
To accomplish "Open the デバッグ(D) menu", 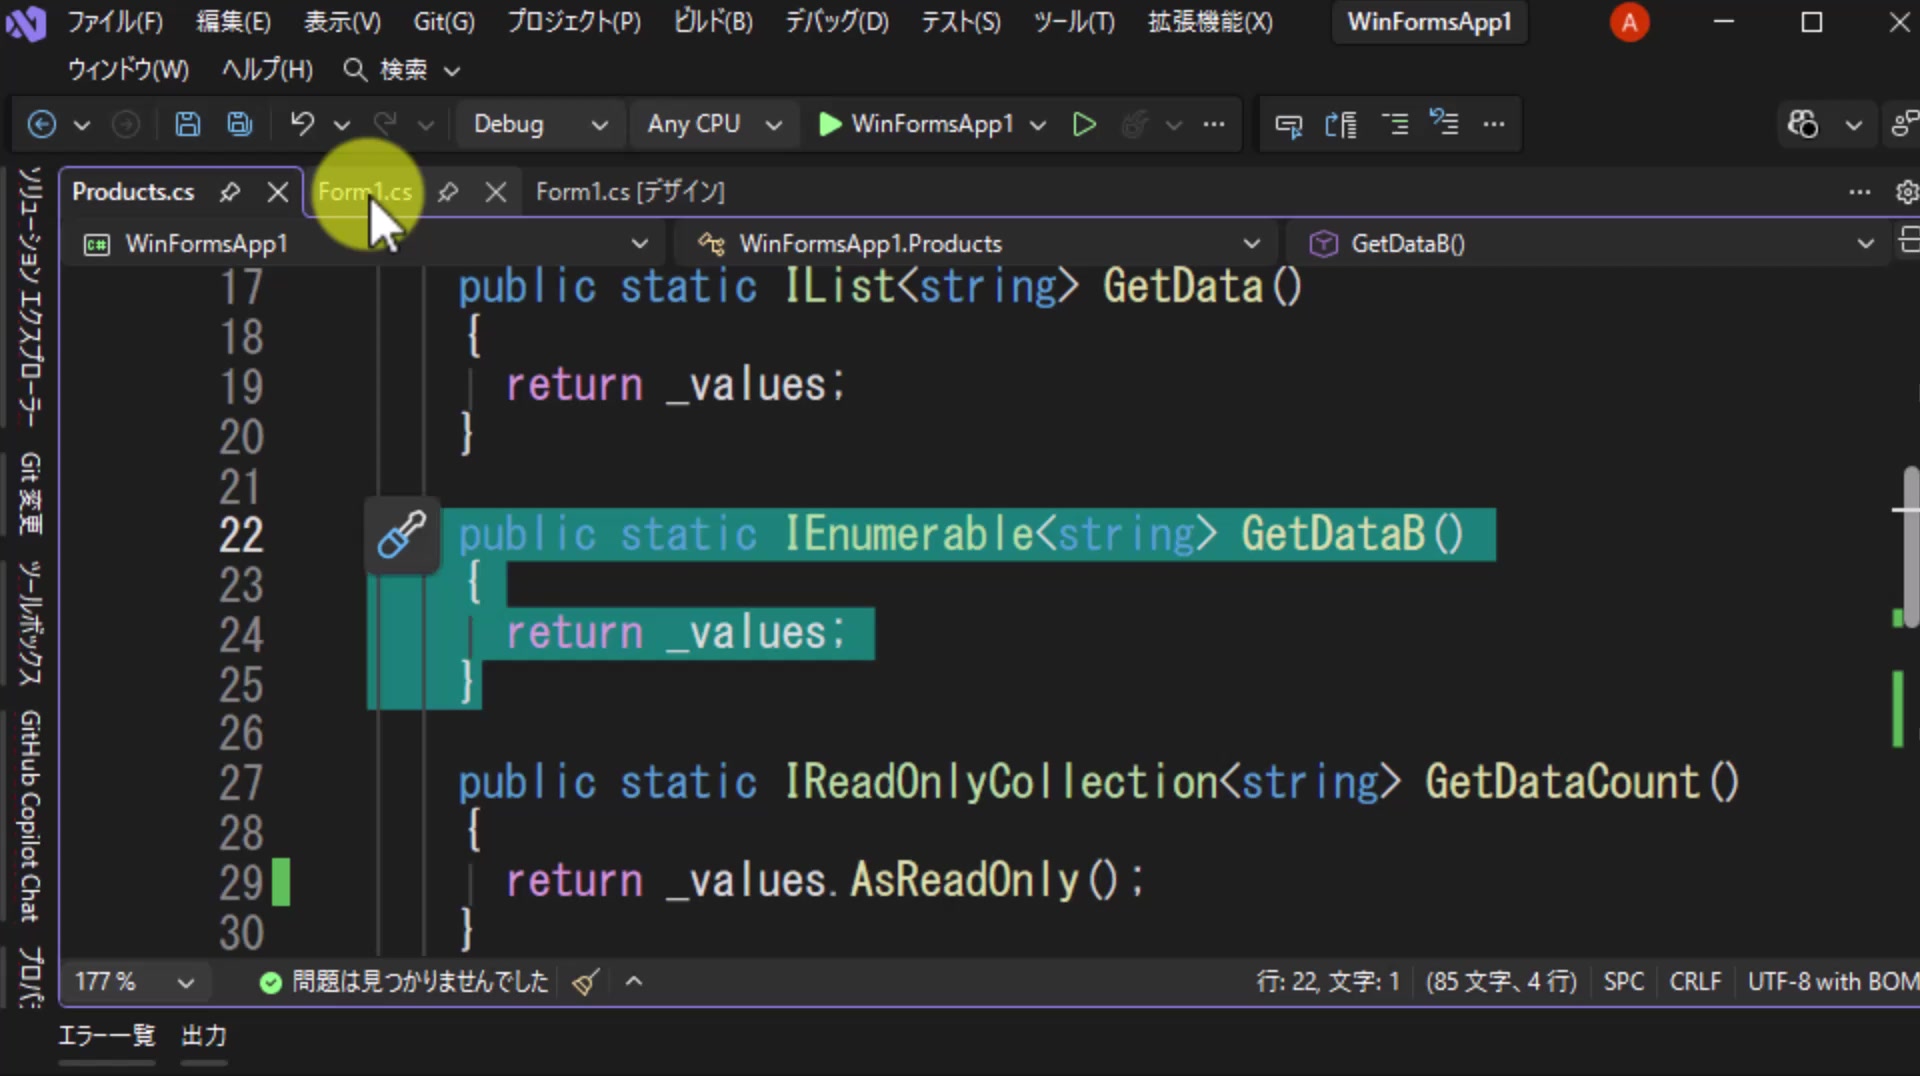I will (x=837, y=22).
